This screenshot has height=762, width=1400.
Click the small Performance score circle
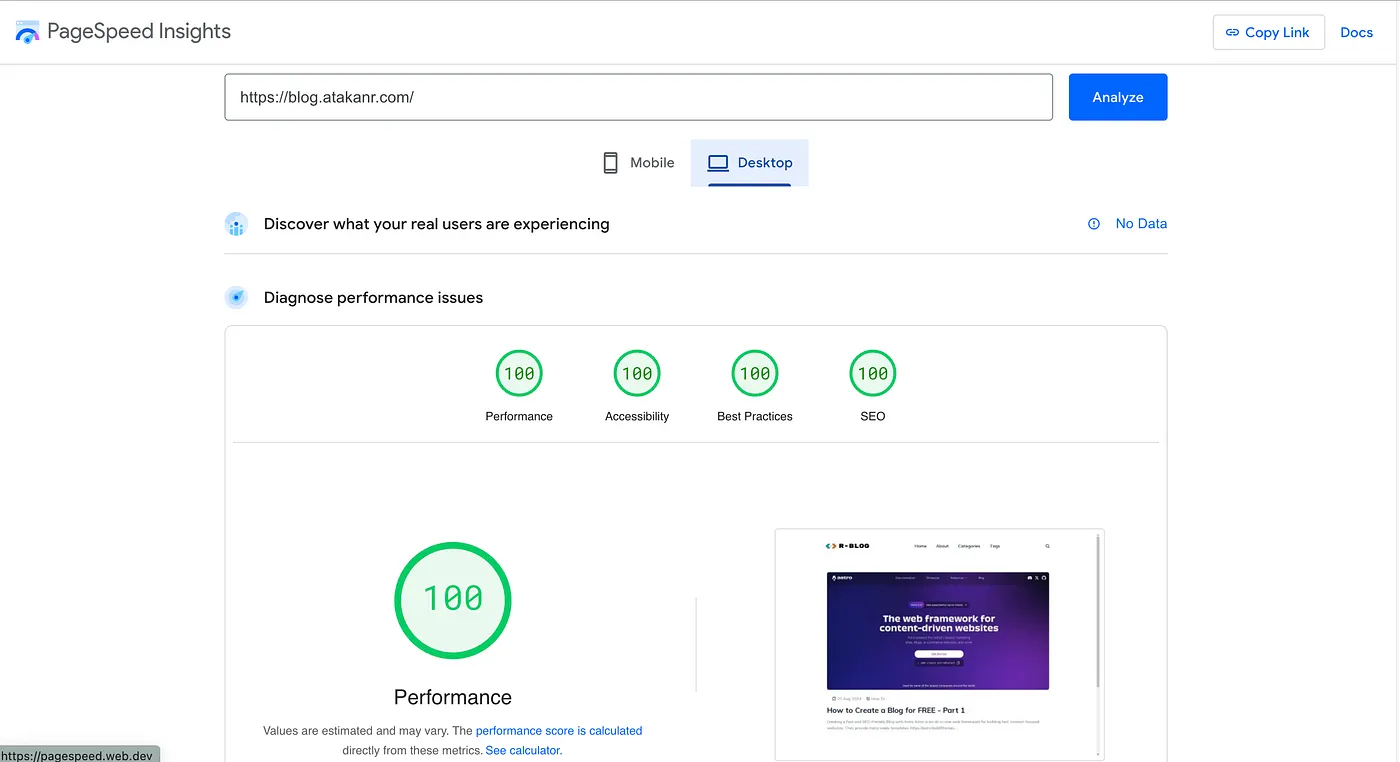(519, 372)
